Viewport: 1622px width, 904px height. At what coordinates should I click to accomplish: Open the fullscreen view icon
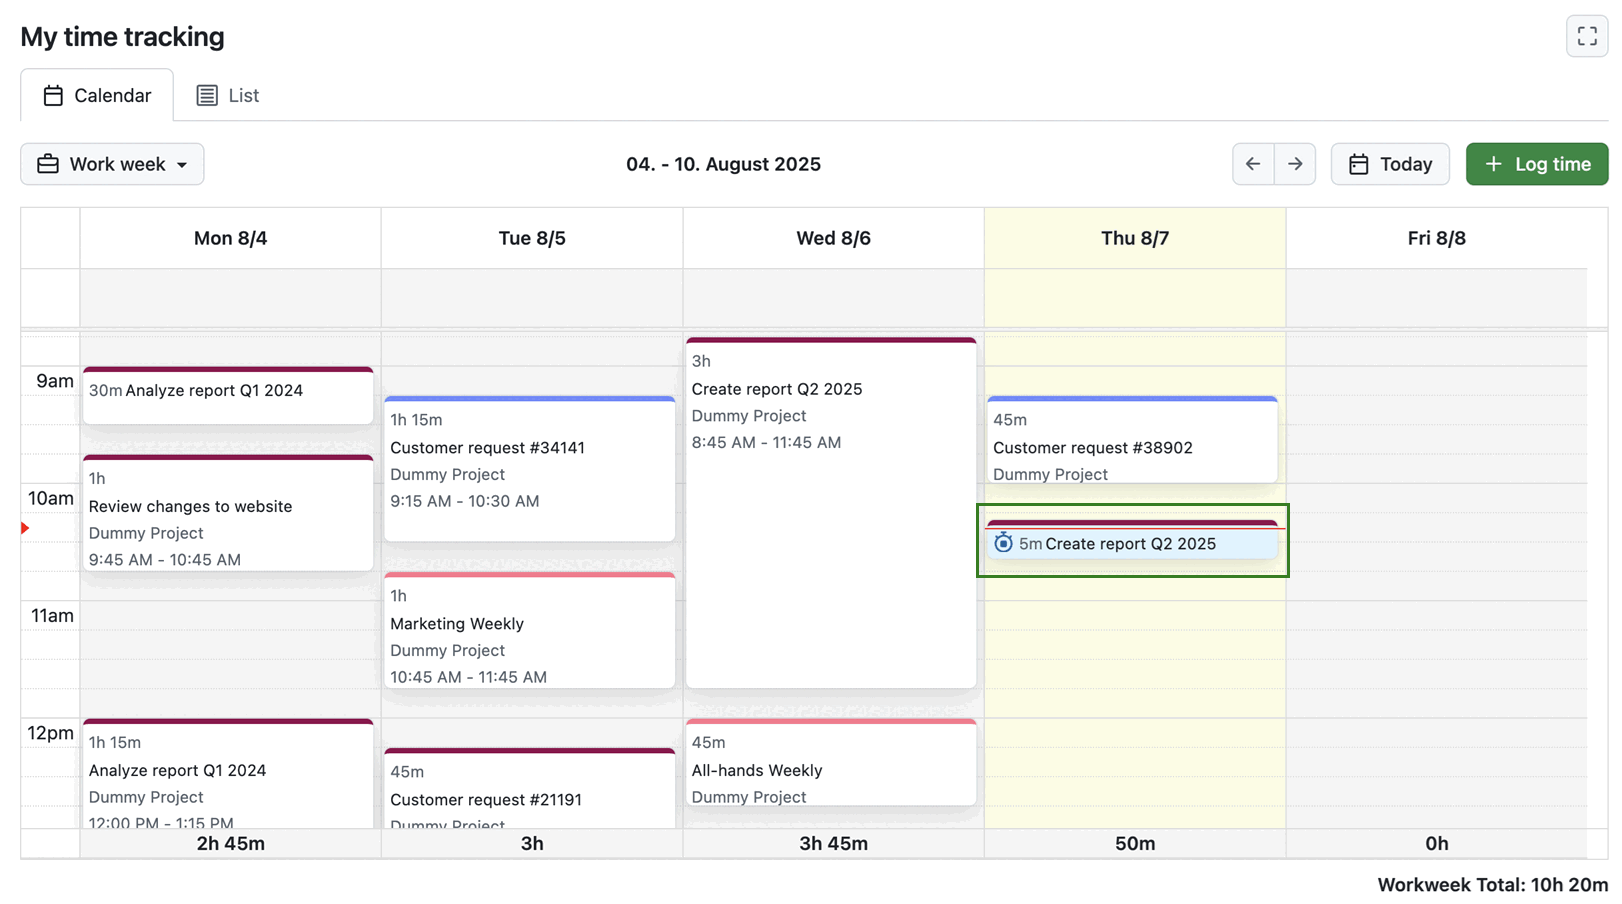click(1587, 35)
